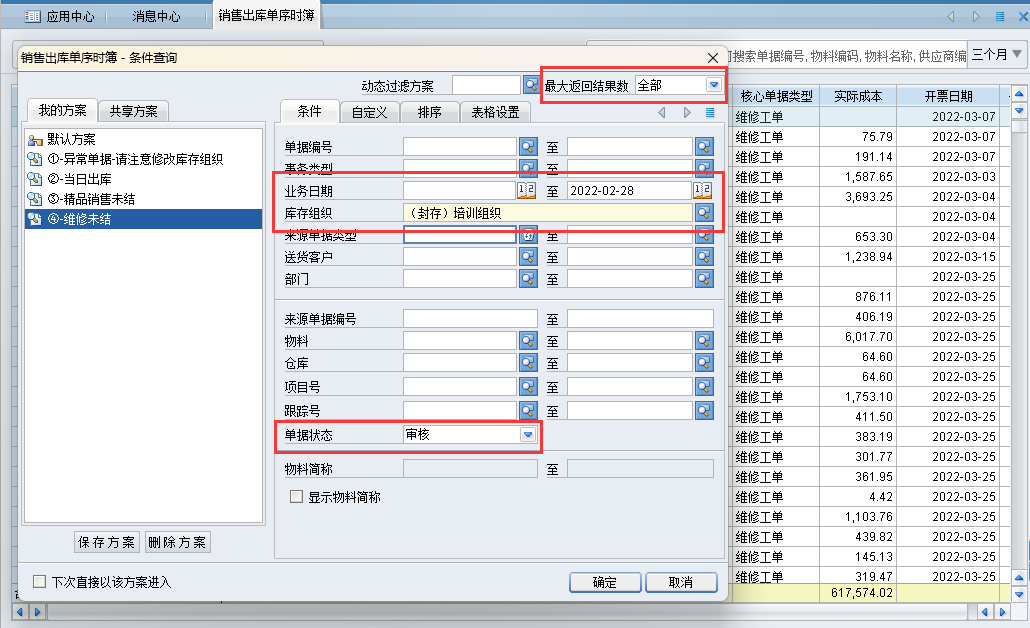Open calendar picker for 业务日期 start date

(527, 190)
